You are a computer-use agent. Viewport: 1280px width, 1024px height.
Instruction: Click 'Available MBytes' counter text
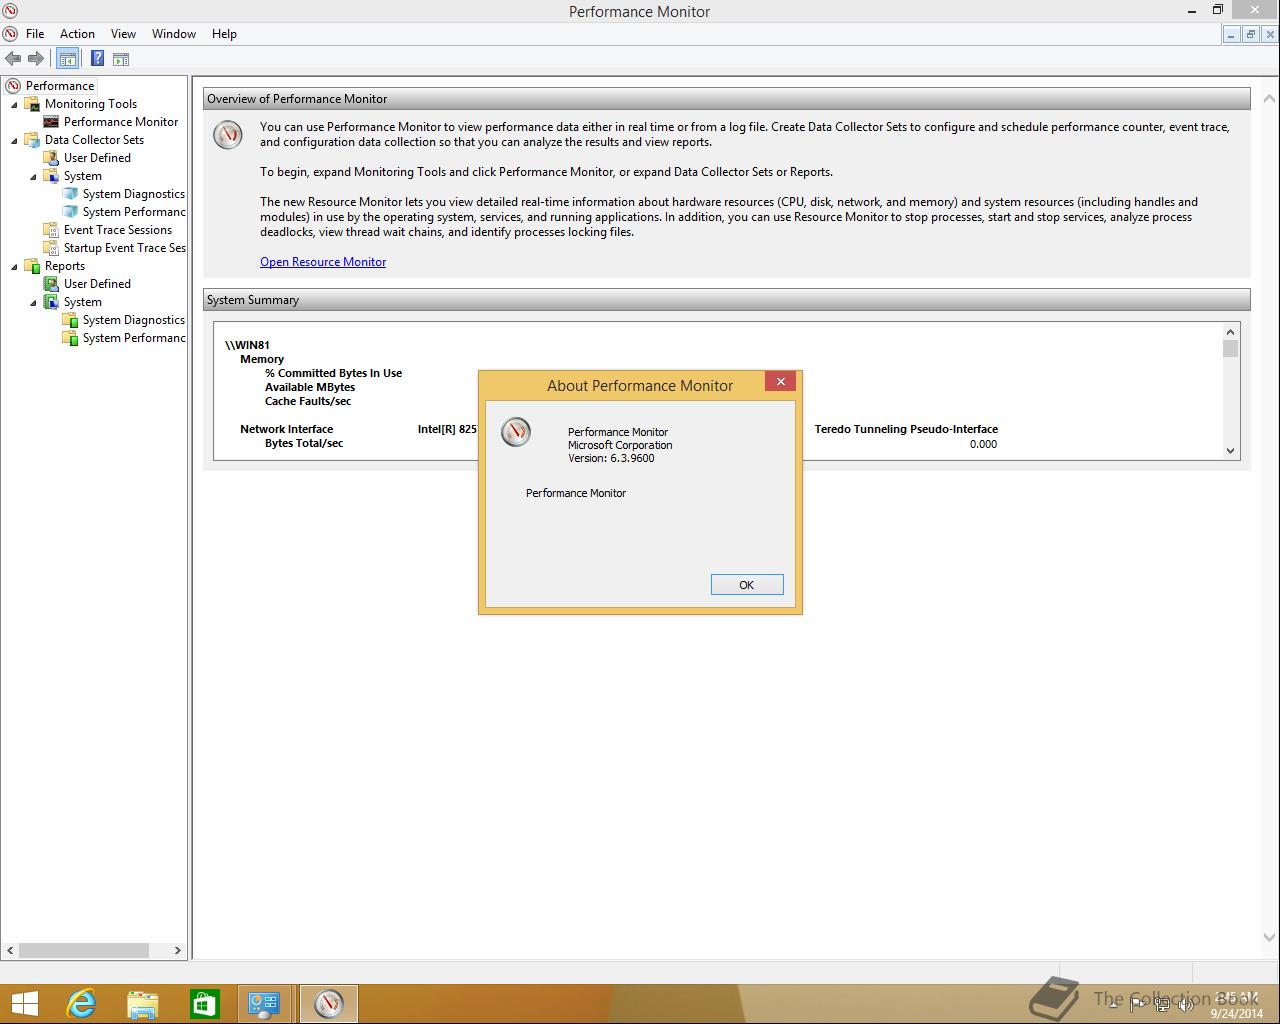[310, 387]
